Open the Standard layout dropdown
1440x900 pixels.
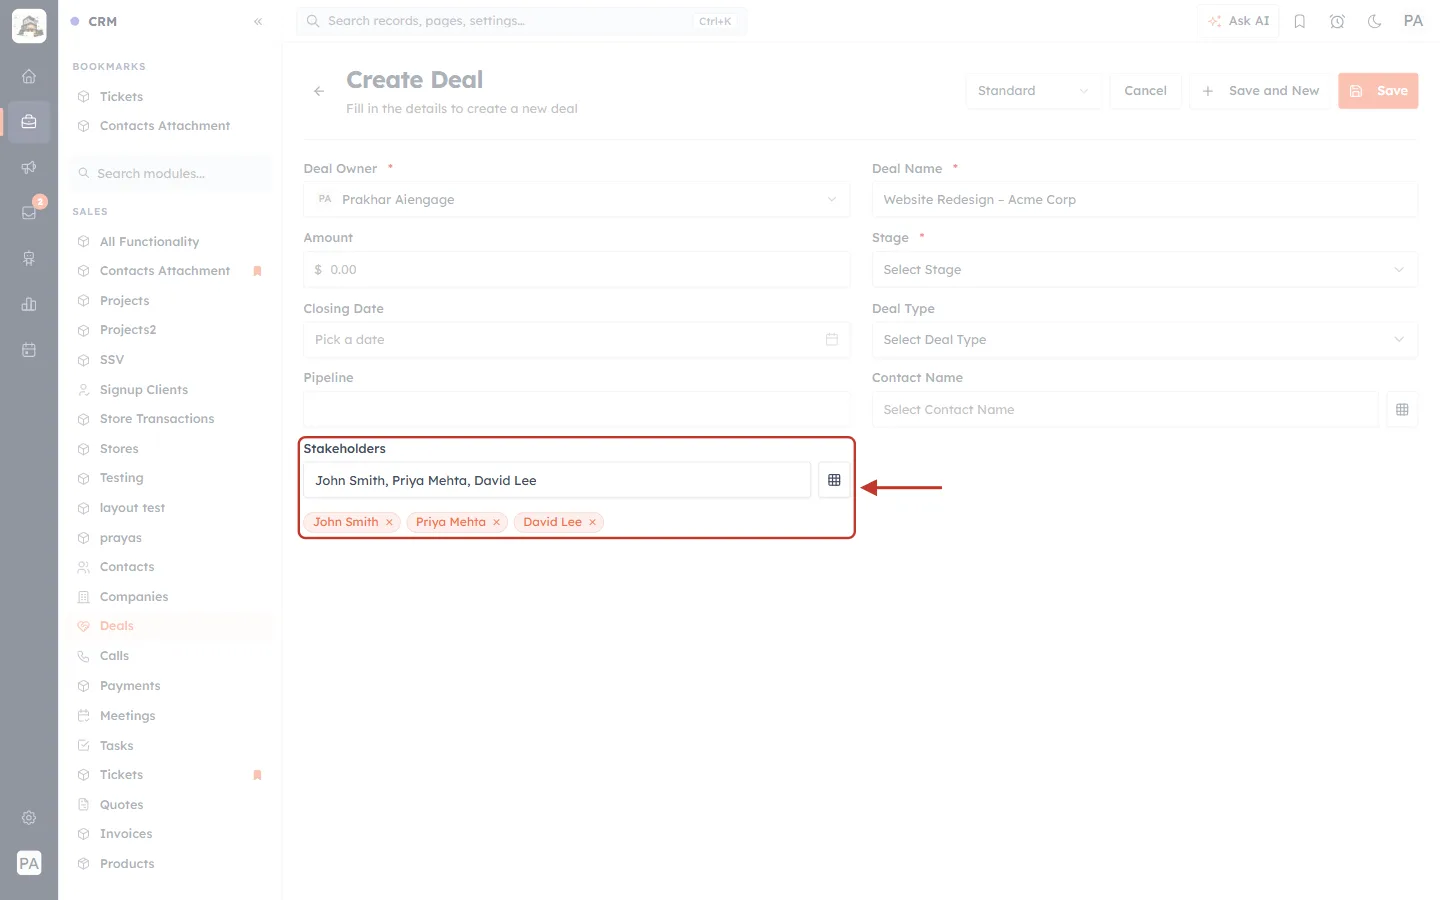[x=1034, y=91]
